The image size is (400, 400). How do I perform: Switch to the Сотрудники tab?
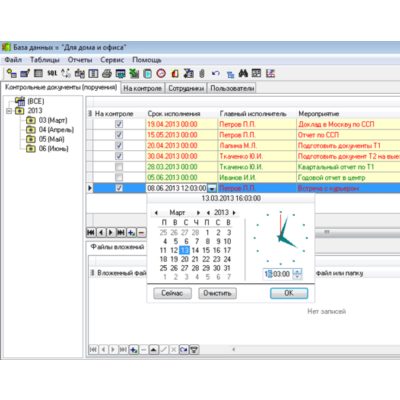pos(186,88)
